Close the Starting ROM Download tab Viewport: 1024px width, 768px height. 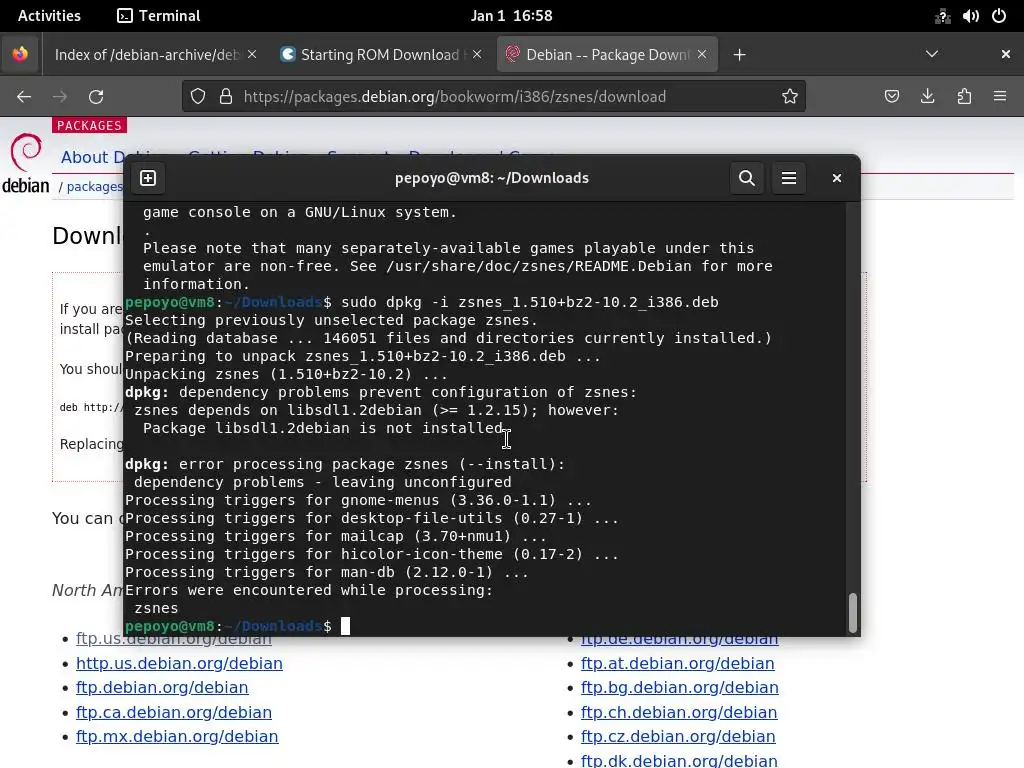pos(477,55)
